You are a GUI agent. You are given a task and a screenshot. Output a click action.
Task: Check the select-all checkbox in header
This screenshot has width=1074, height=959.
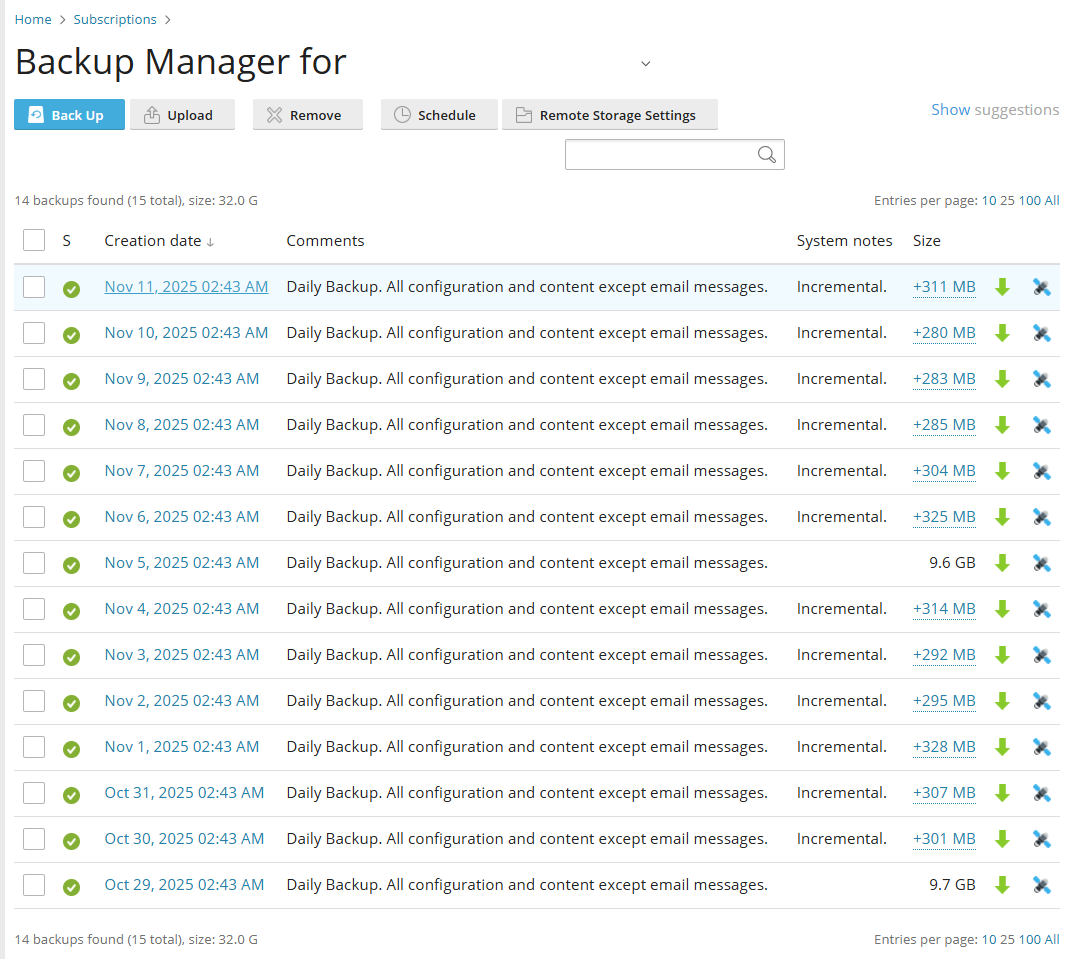click(x=34, y=240)
